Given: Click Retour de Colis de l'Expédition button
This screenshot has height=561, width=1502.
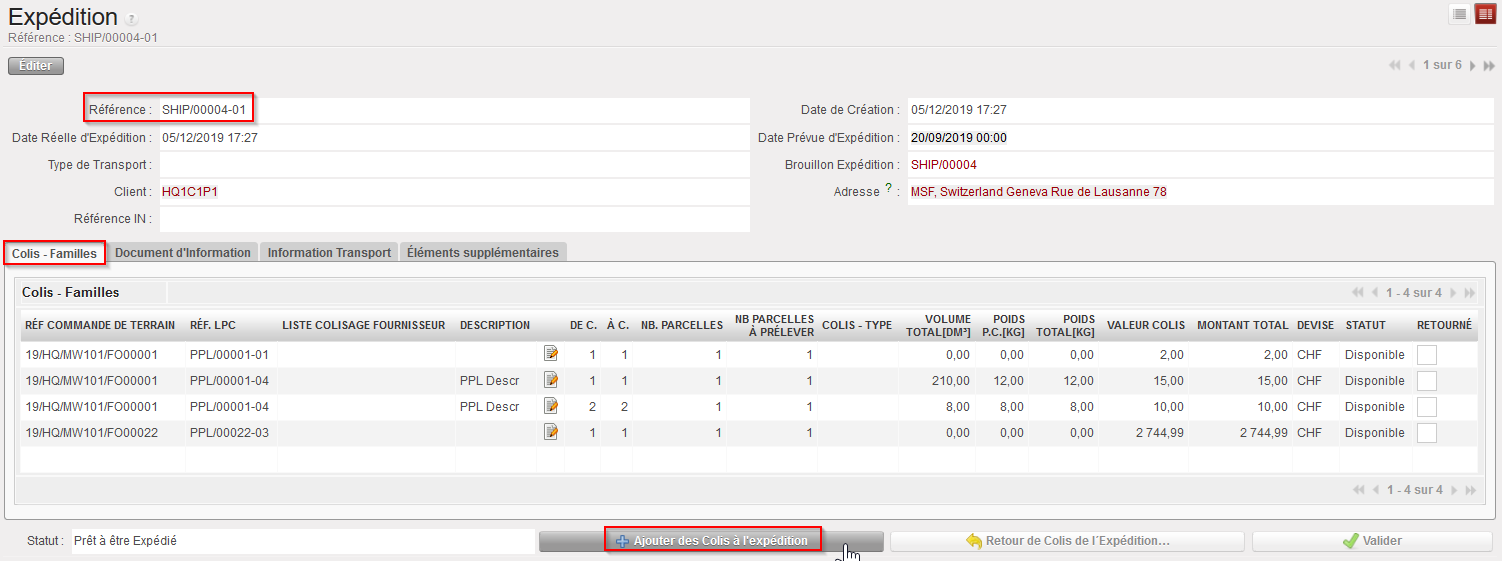Looking at the screenshot, I should tap(1067, 541).
